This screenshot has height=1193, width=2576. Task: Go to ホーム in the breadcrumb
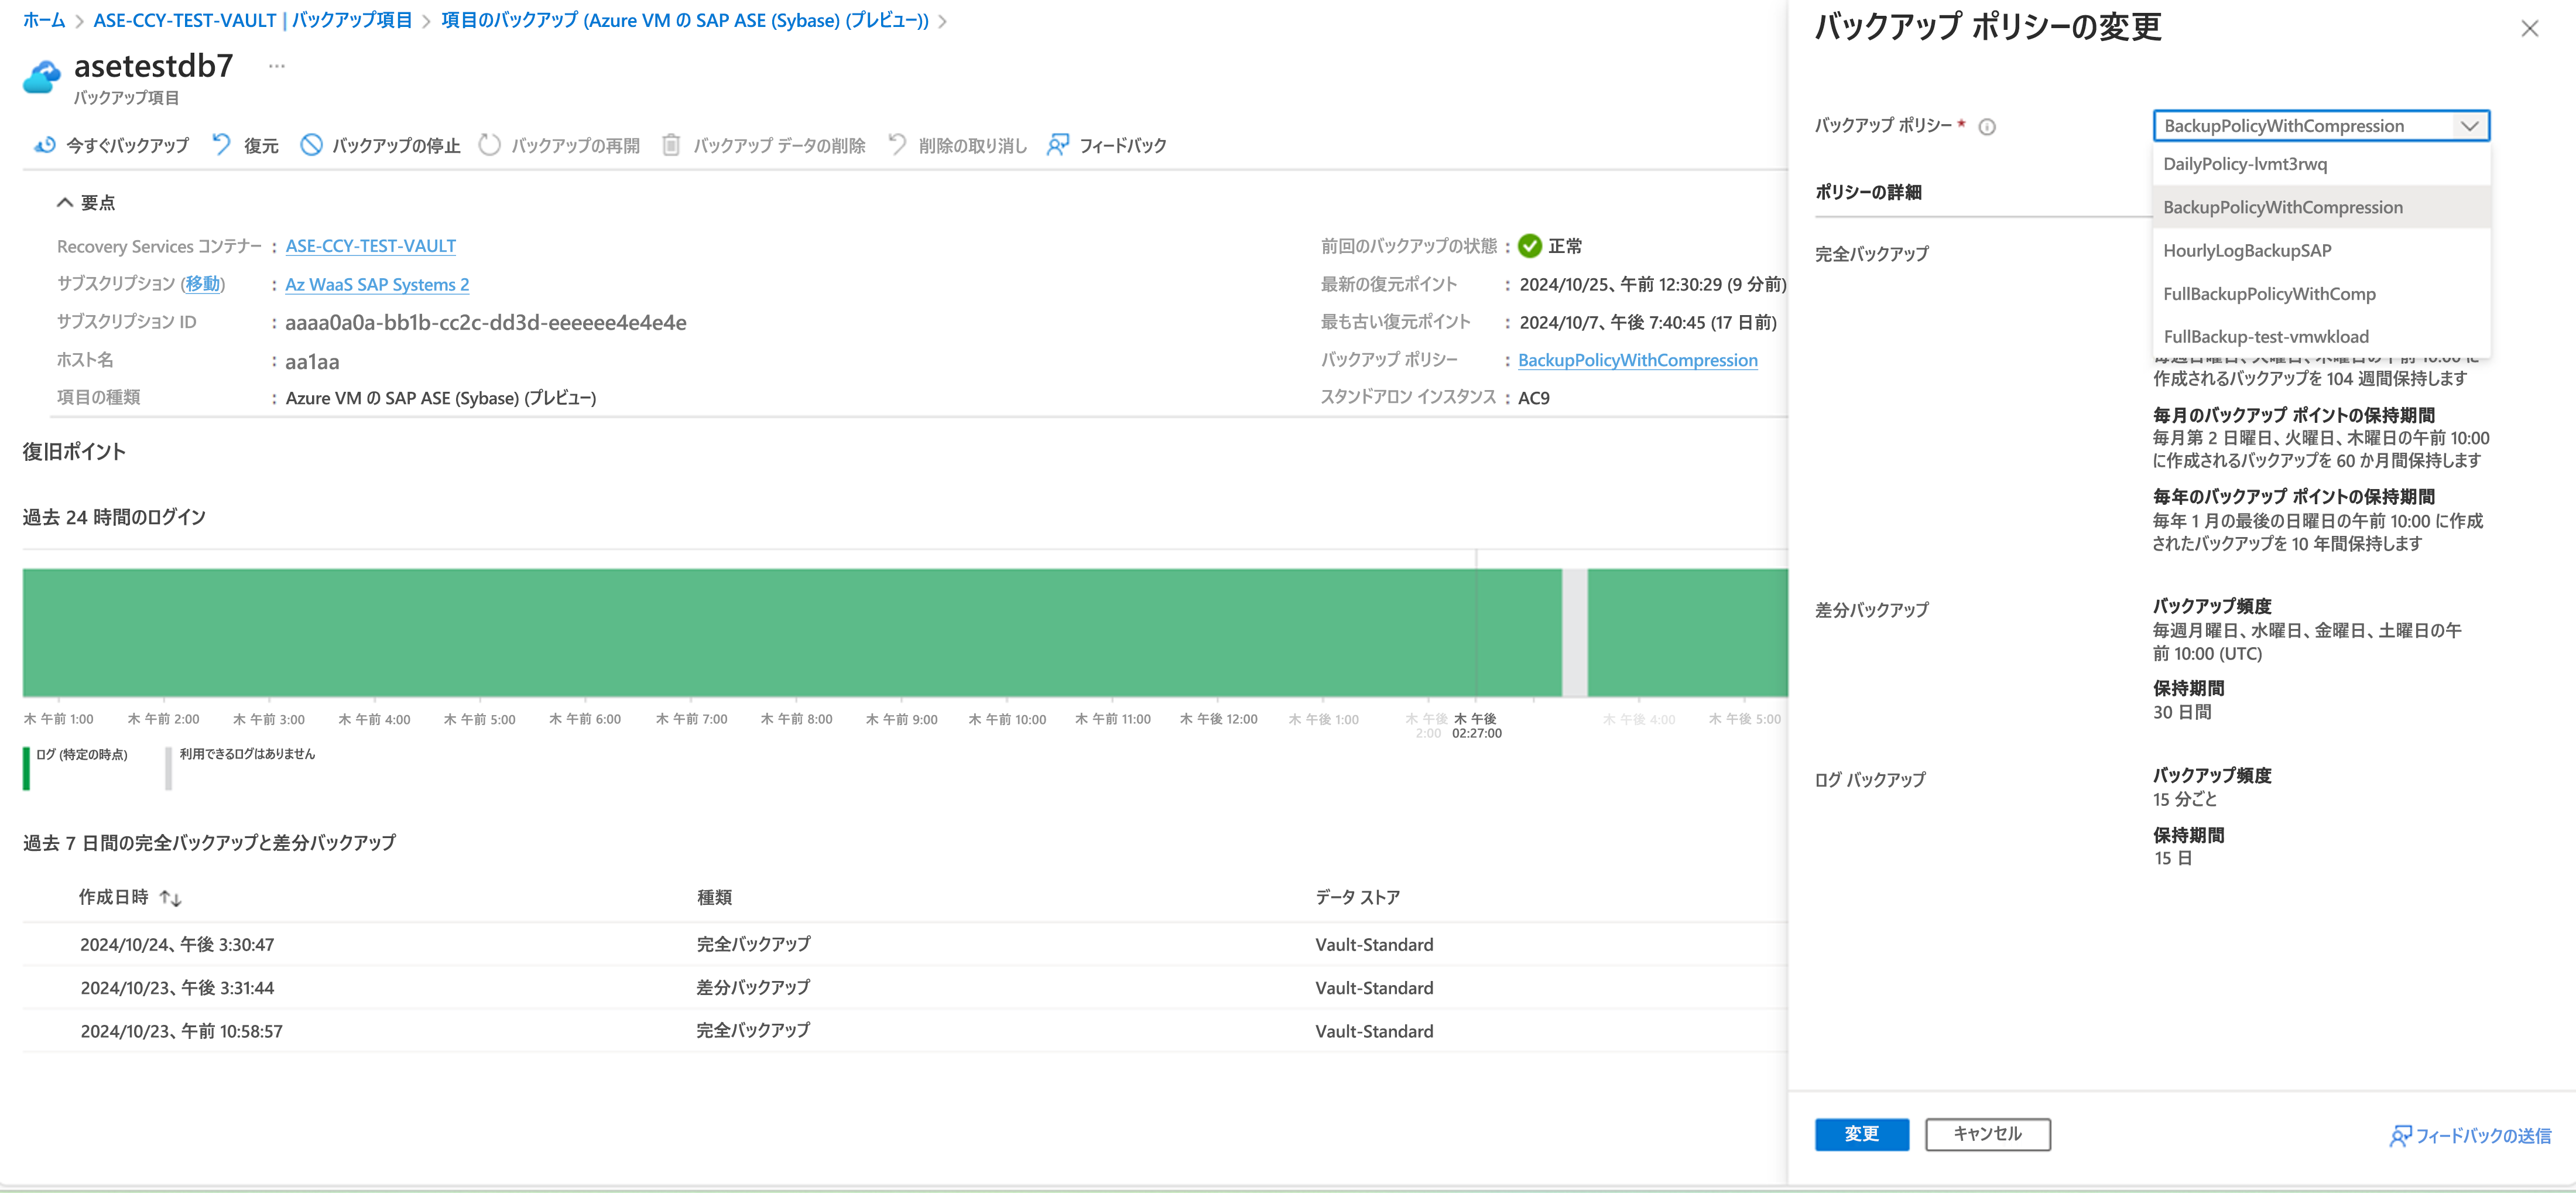(43, 20)
